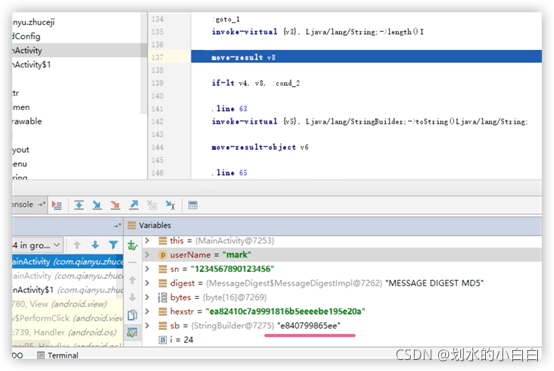Click the frames filter funnel icon
The width and height of the screenshot is (554, 371).
[113, 245]
